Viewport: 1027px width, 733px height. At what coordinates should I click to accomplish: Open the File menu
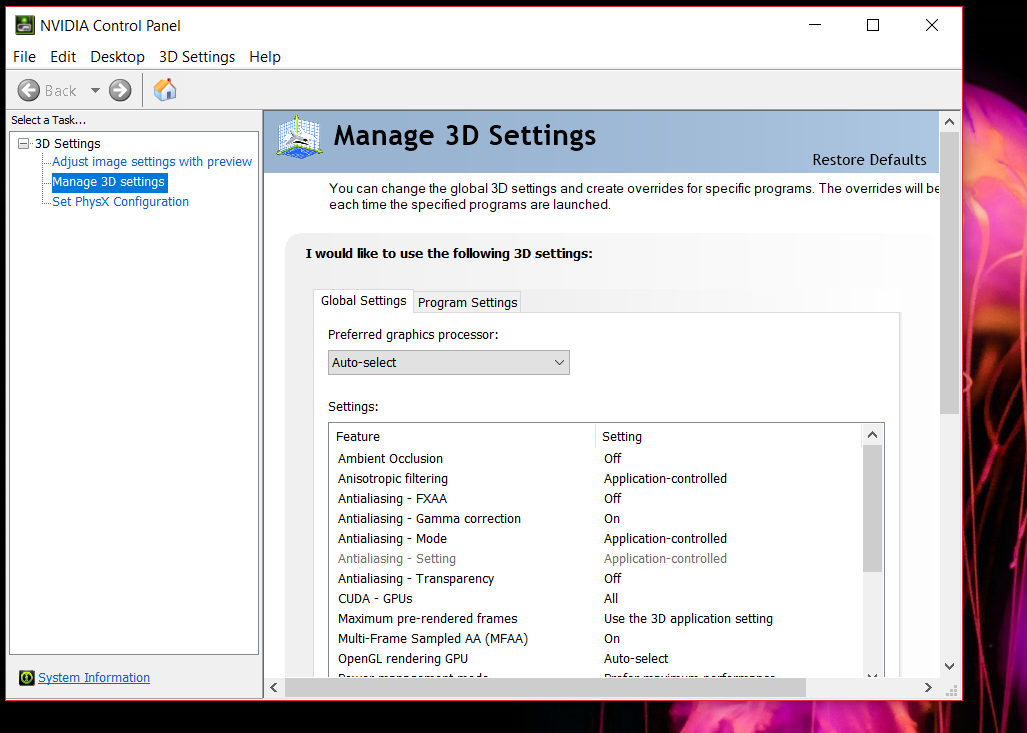(x=24, y=57)
